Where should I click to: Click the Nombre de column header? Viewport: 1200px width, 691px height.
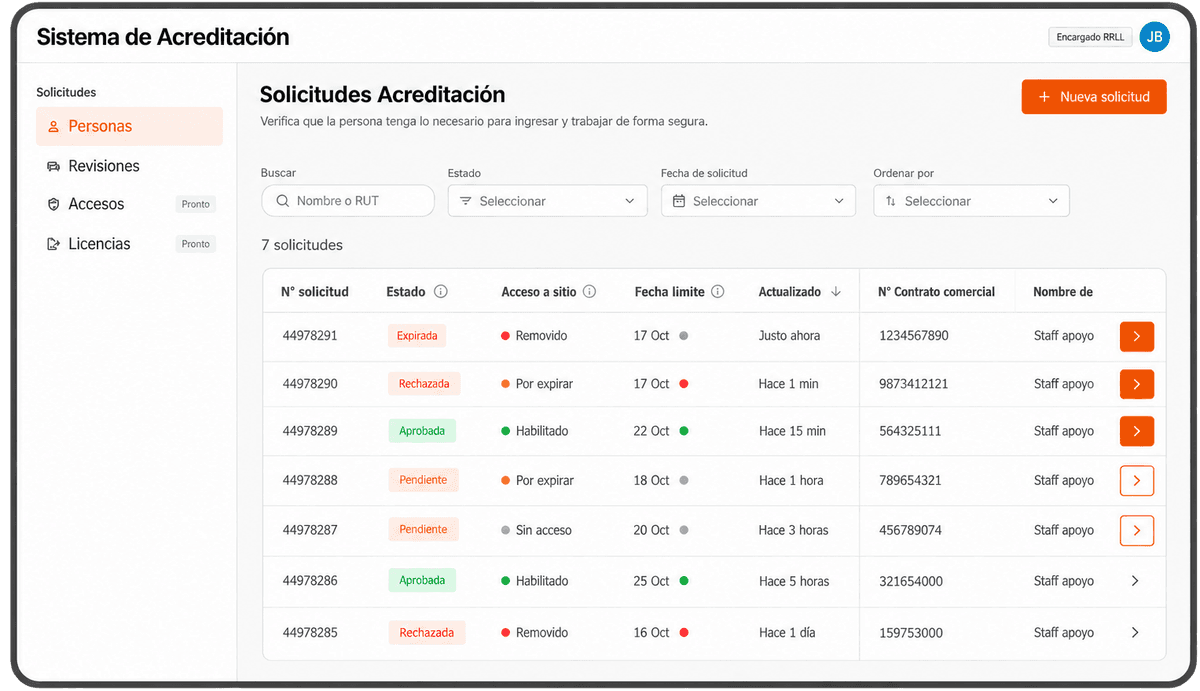[1063, 292]
